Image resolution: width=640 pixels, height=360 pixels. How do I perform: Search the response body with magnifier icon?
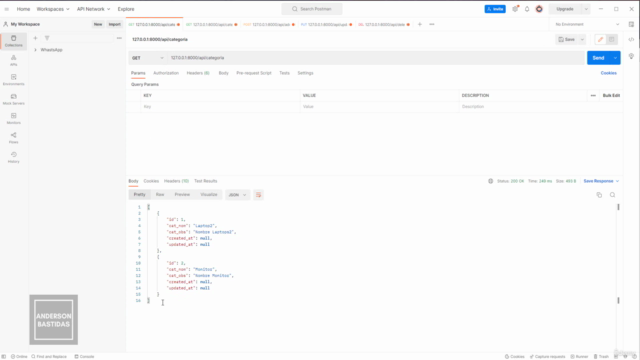(x=612, y=195)
